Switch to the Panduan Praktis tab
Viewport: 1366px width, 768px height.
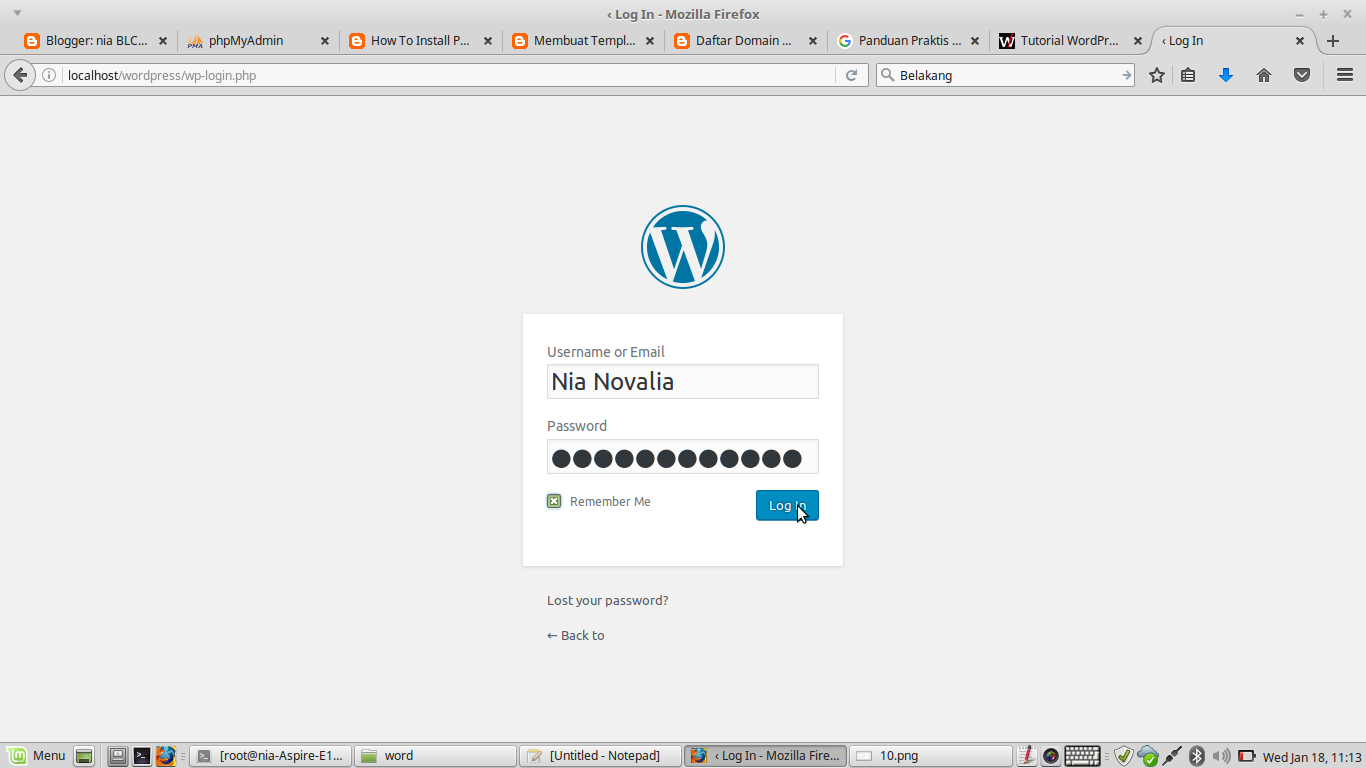coord(910,41)
